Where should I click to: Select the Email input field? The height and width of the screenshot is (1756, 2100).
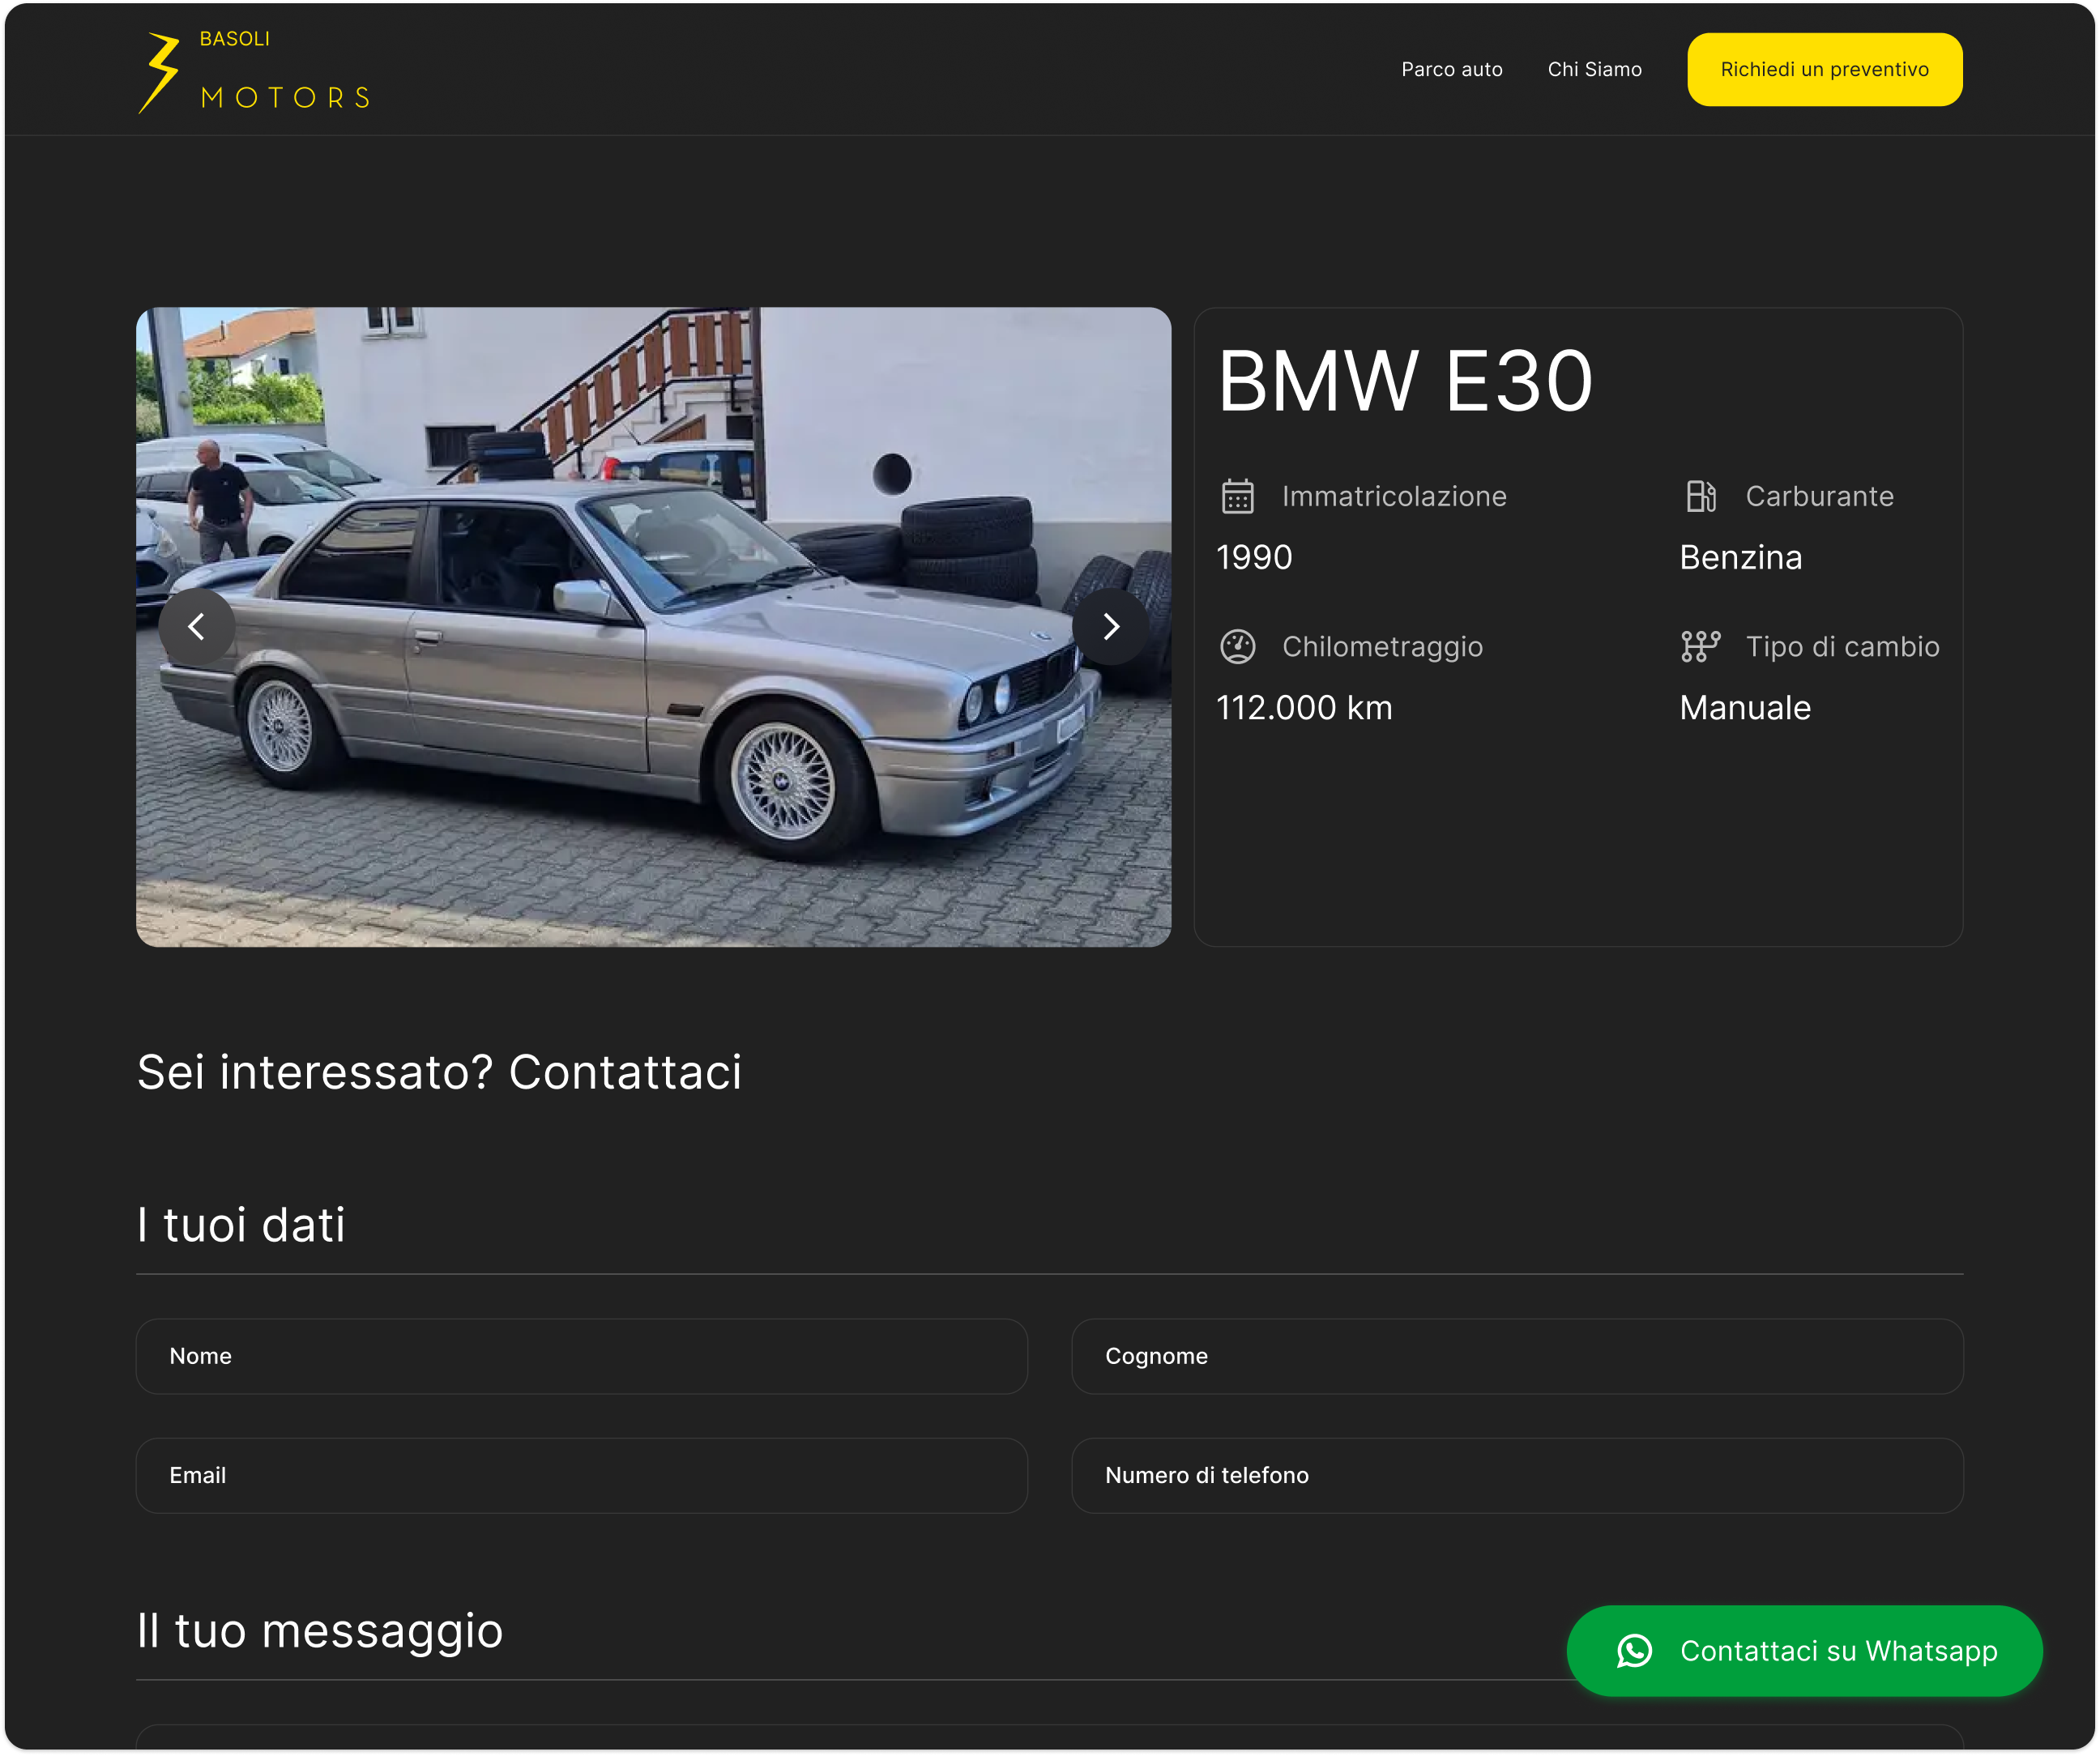click(x=581, y=1475)
